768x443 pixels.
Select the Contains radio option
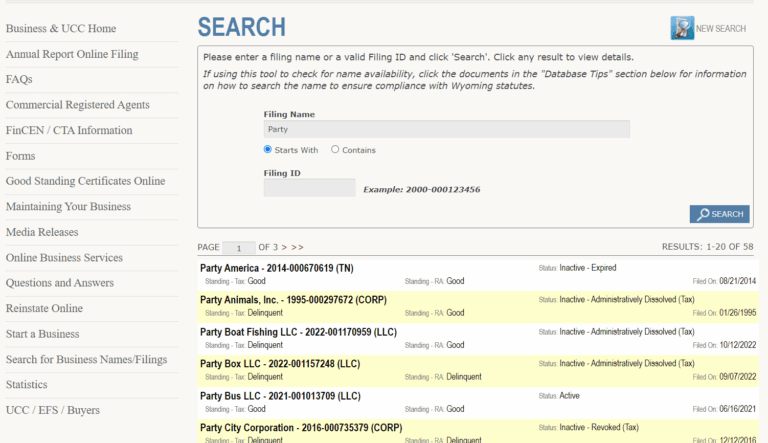tap(335, 150)
